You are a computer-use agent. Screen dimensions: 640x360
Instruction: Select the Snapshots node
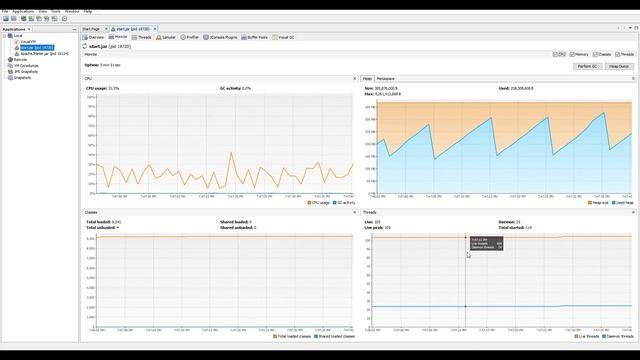point(22,78)
